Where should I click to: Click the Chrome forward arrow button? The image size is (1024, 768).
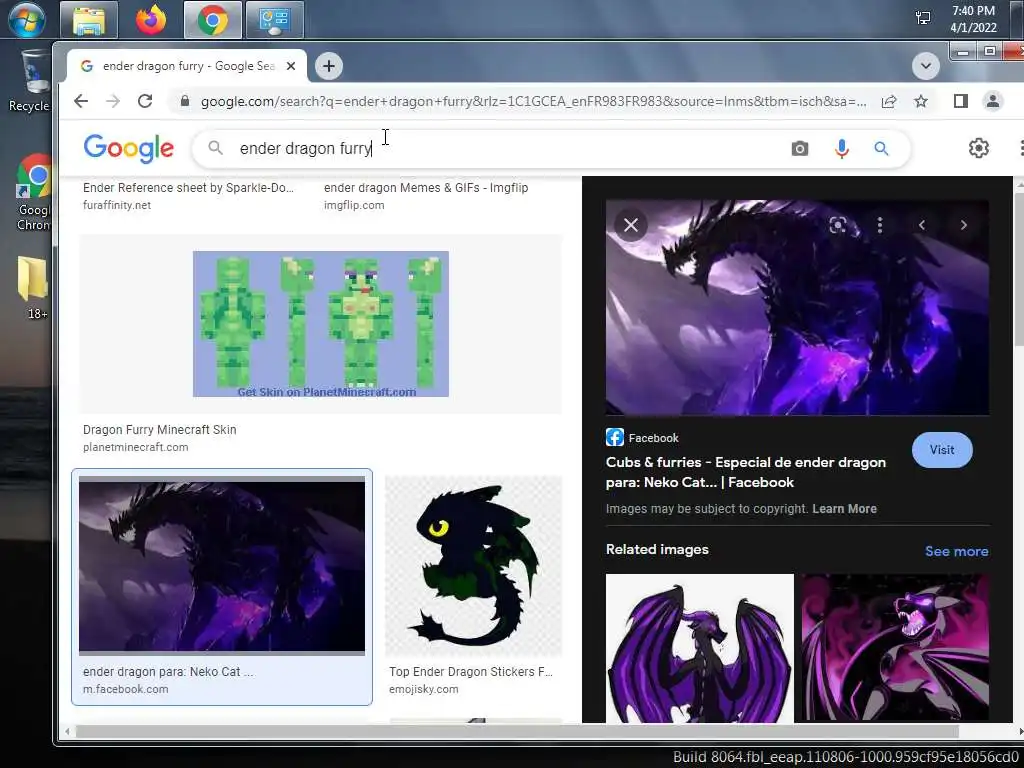click(113, 101)
